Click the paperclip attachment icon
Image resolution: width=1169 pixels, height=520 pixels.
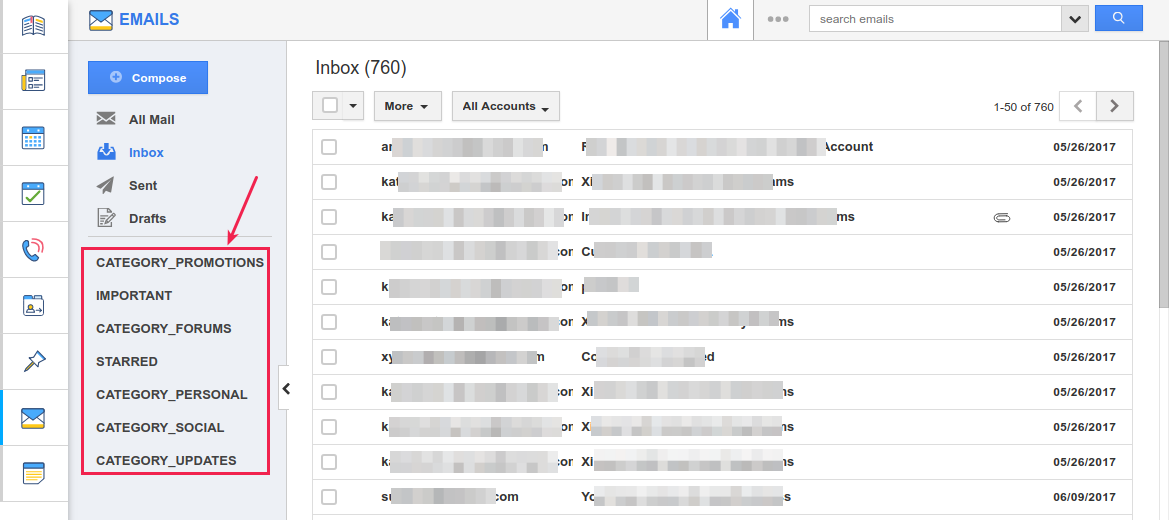tap(1002, 217)
